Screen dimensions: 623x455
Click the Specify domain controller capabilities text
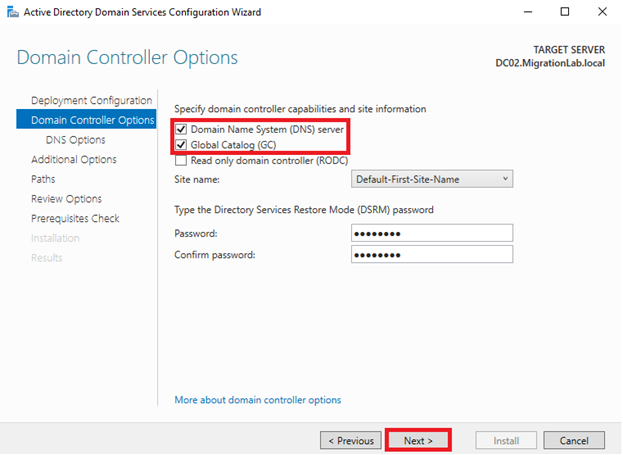pos(300,109)
